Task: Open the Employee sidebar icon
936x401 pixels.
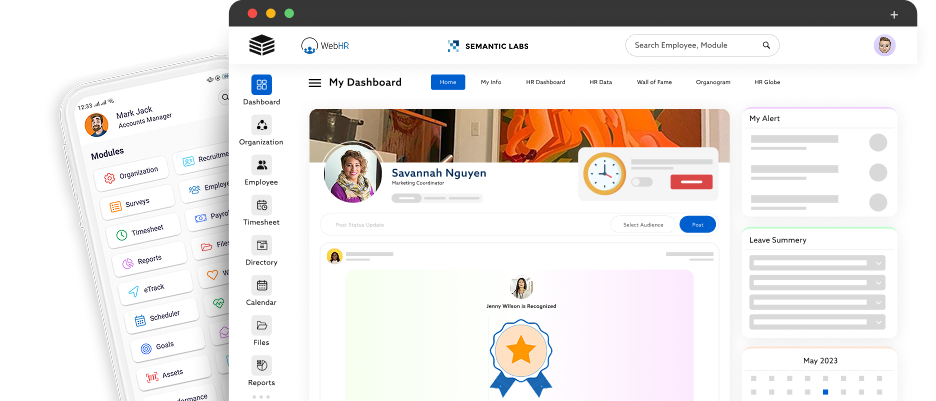Action: click(261, 165)
